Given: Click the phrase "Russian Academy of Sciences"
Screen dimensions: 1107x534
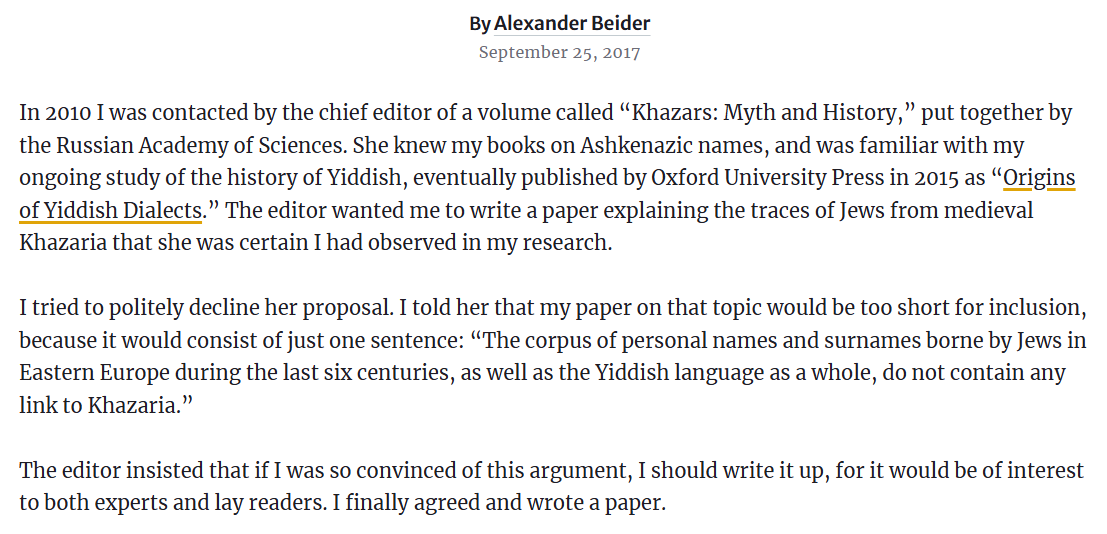Looking at the screenshot, I should pos(201,146).
